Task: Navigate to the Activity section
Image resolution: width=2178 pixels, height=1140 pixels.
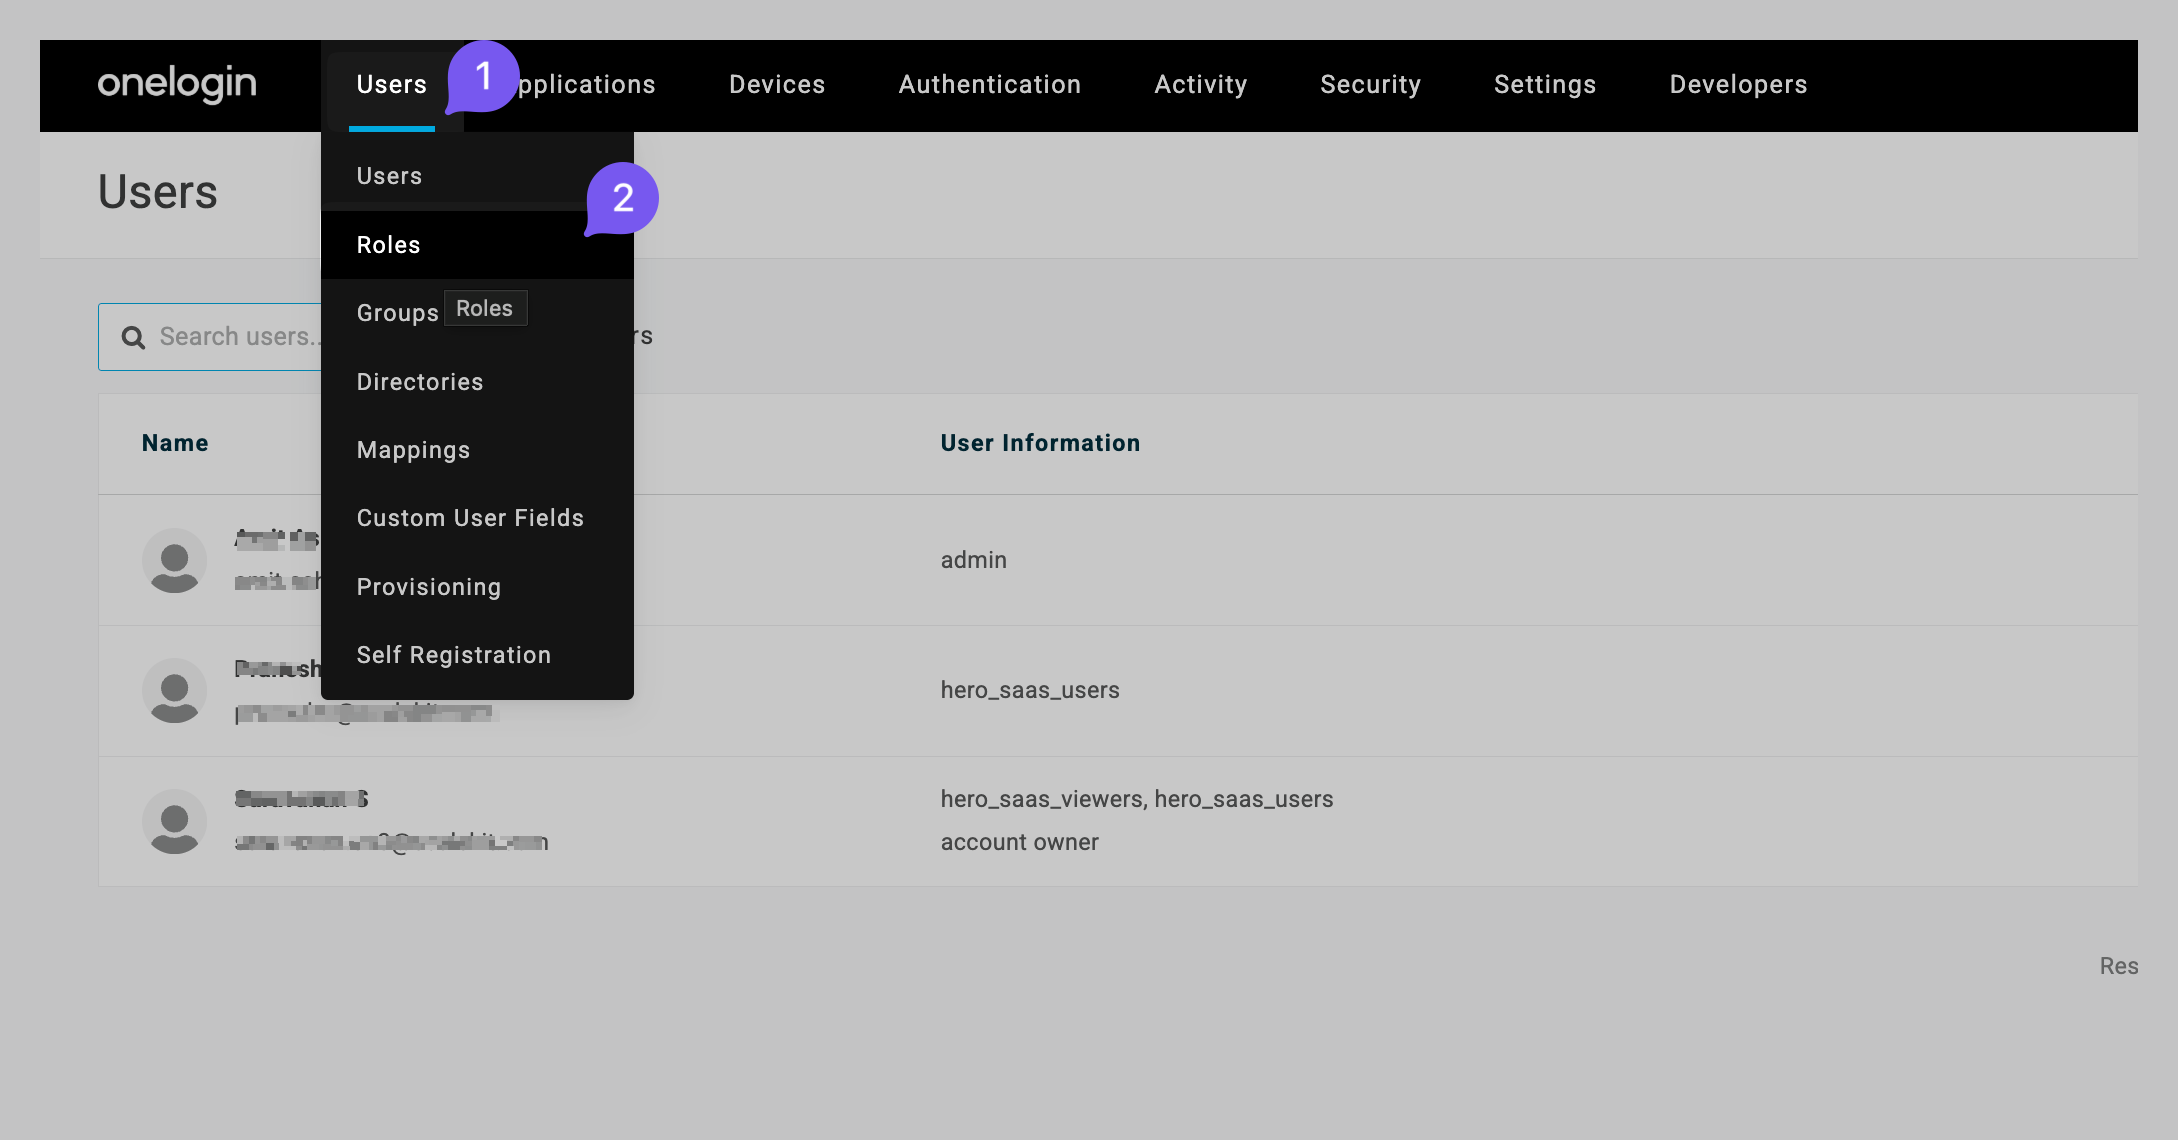Action: point(1200,84)
